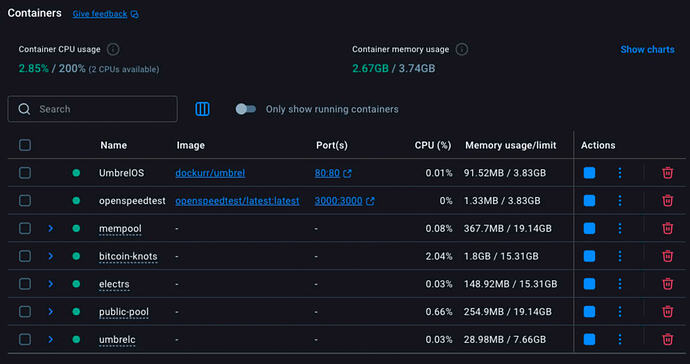The height and width of the screenshot is (364, 690).
Task: Click the Actions column header
Action: click(598, 145)
